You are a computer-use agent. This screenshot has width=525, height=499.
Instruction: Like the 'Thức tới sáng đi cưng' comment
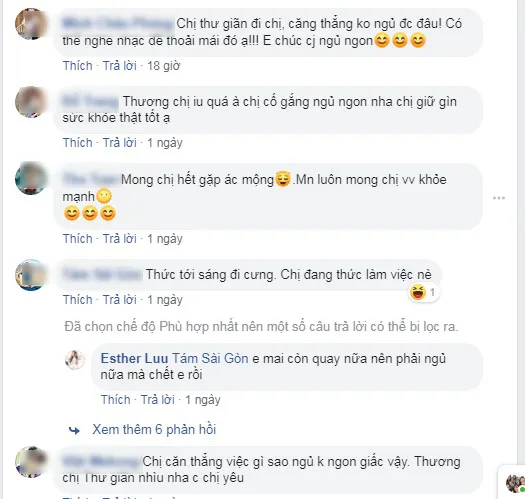[x=78, y=299]
